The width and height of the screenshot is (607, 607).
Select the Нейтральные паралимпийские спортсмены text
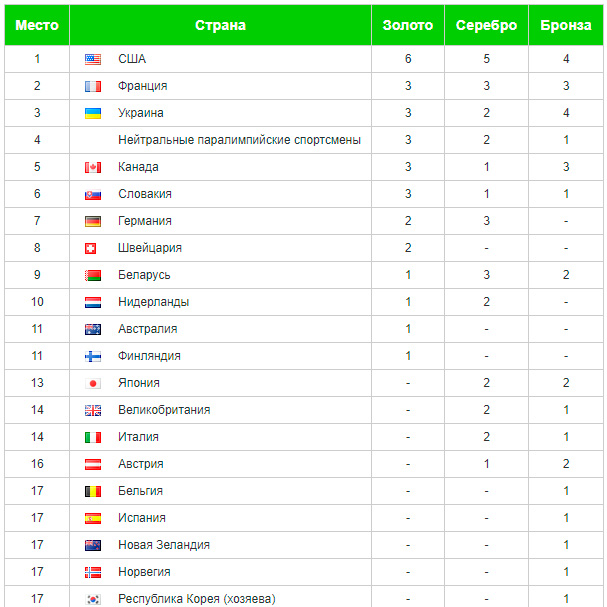(239, 140)
